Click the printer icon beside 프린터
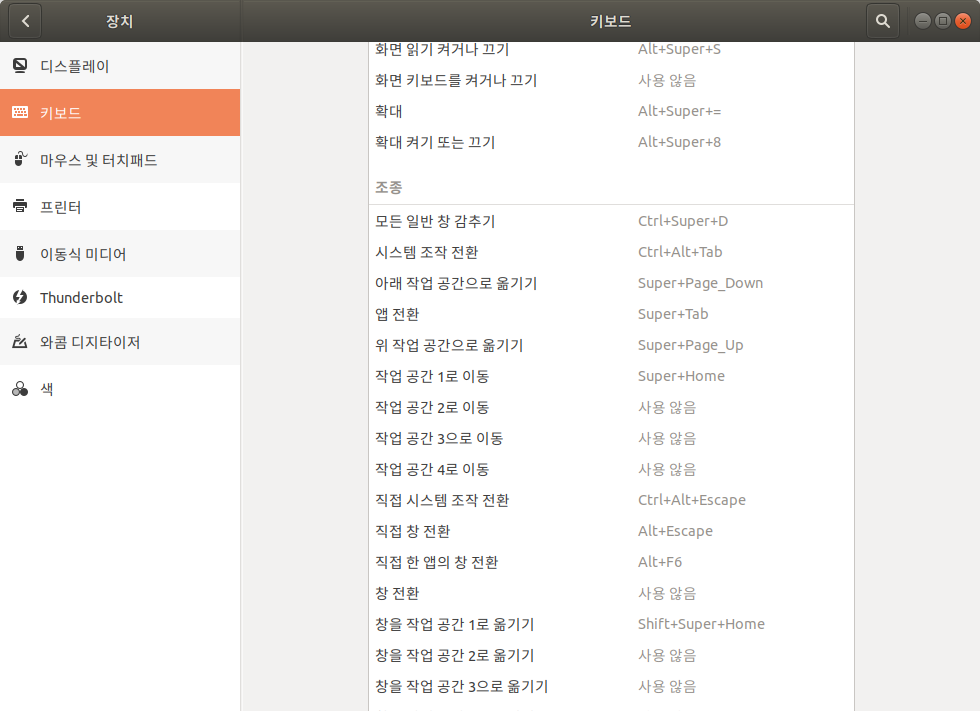The image size is (980, 711). [x=20, y=206]
